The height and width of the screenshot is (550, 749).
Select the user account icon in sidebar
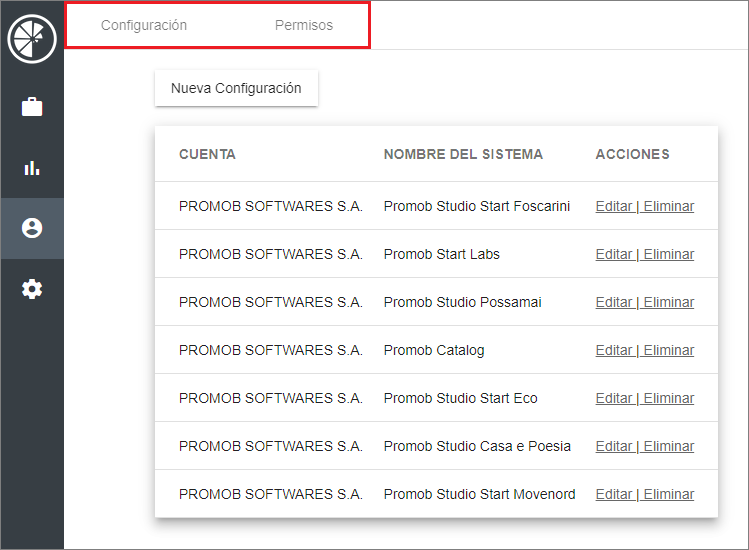click(32, 228)
